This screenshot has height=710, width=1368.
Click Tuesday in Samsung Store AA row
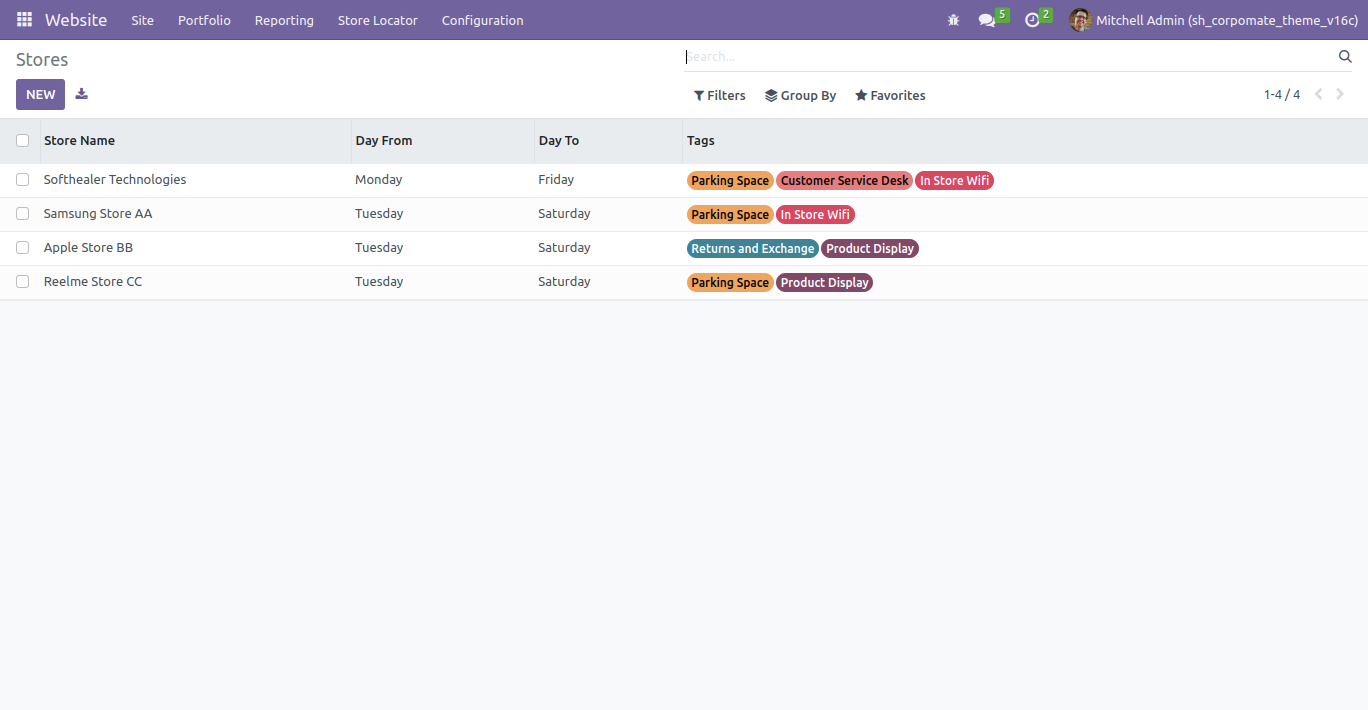379,214
